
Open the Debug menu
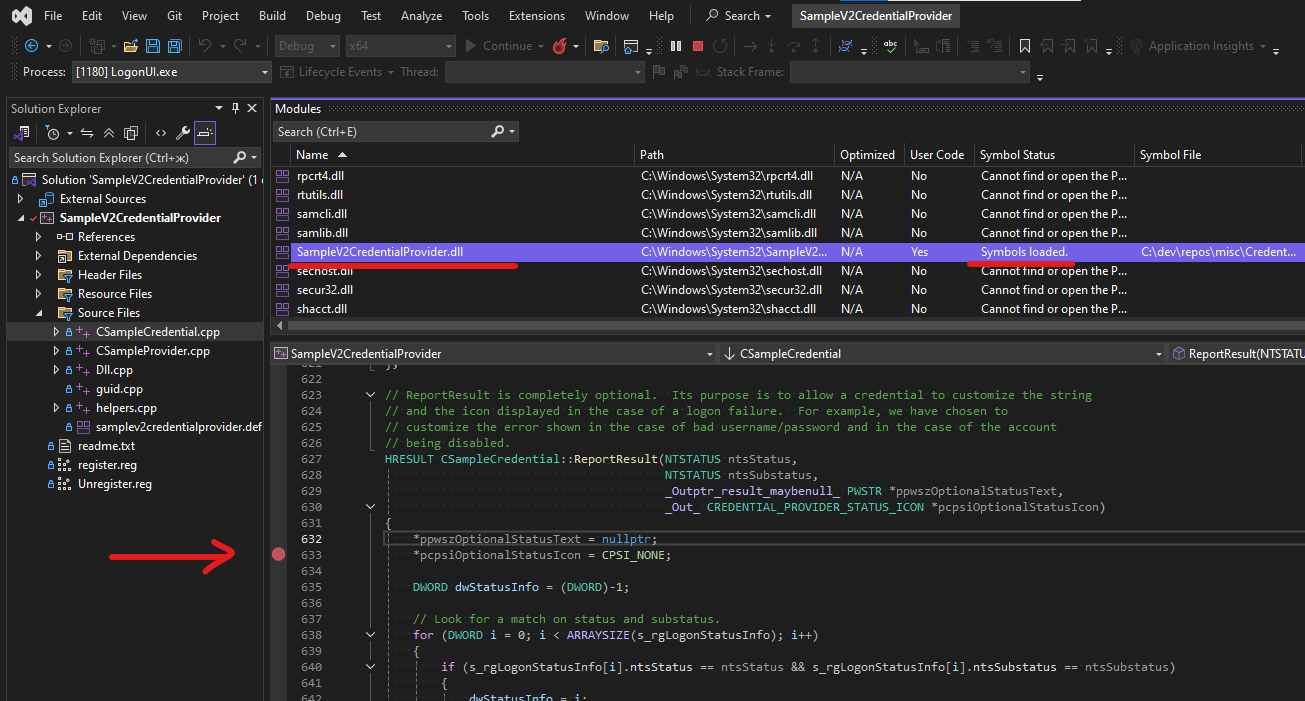pos(322,16)
